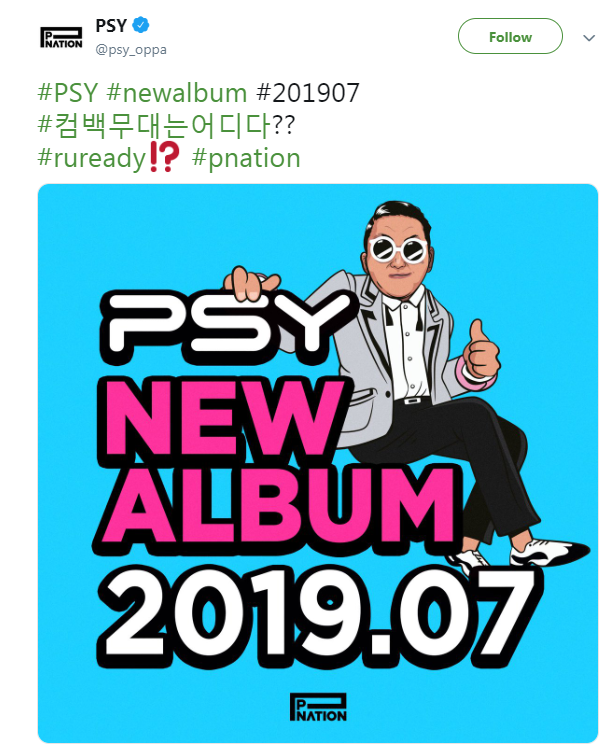Viewport: 609px width, 755px height.
Task: Click the red exclamation question mark emoji
Action: pyautogui.click(x=164, y=157)
